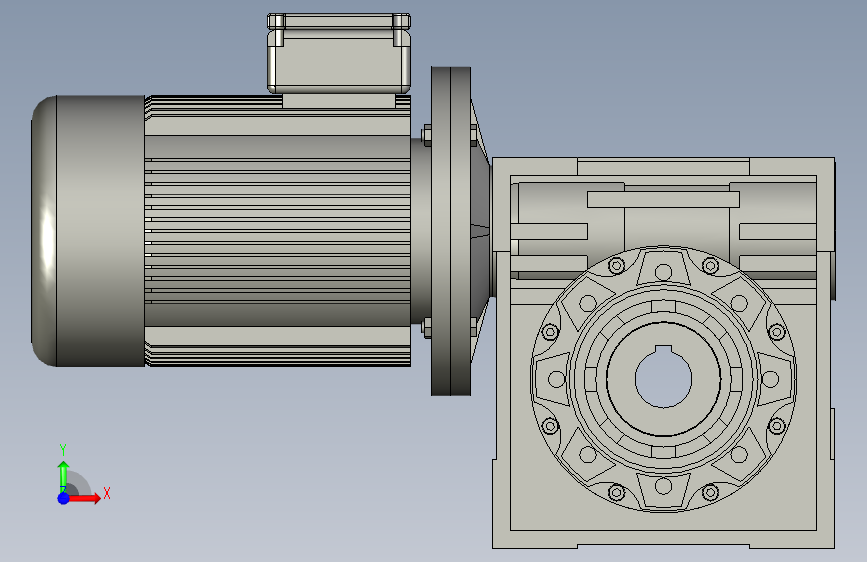
Task: Click the green Y axis arrow of triad
Action: coord(64,476)
